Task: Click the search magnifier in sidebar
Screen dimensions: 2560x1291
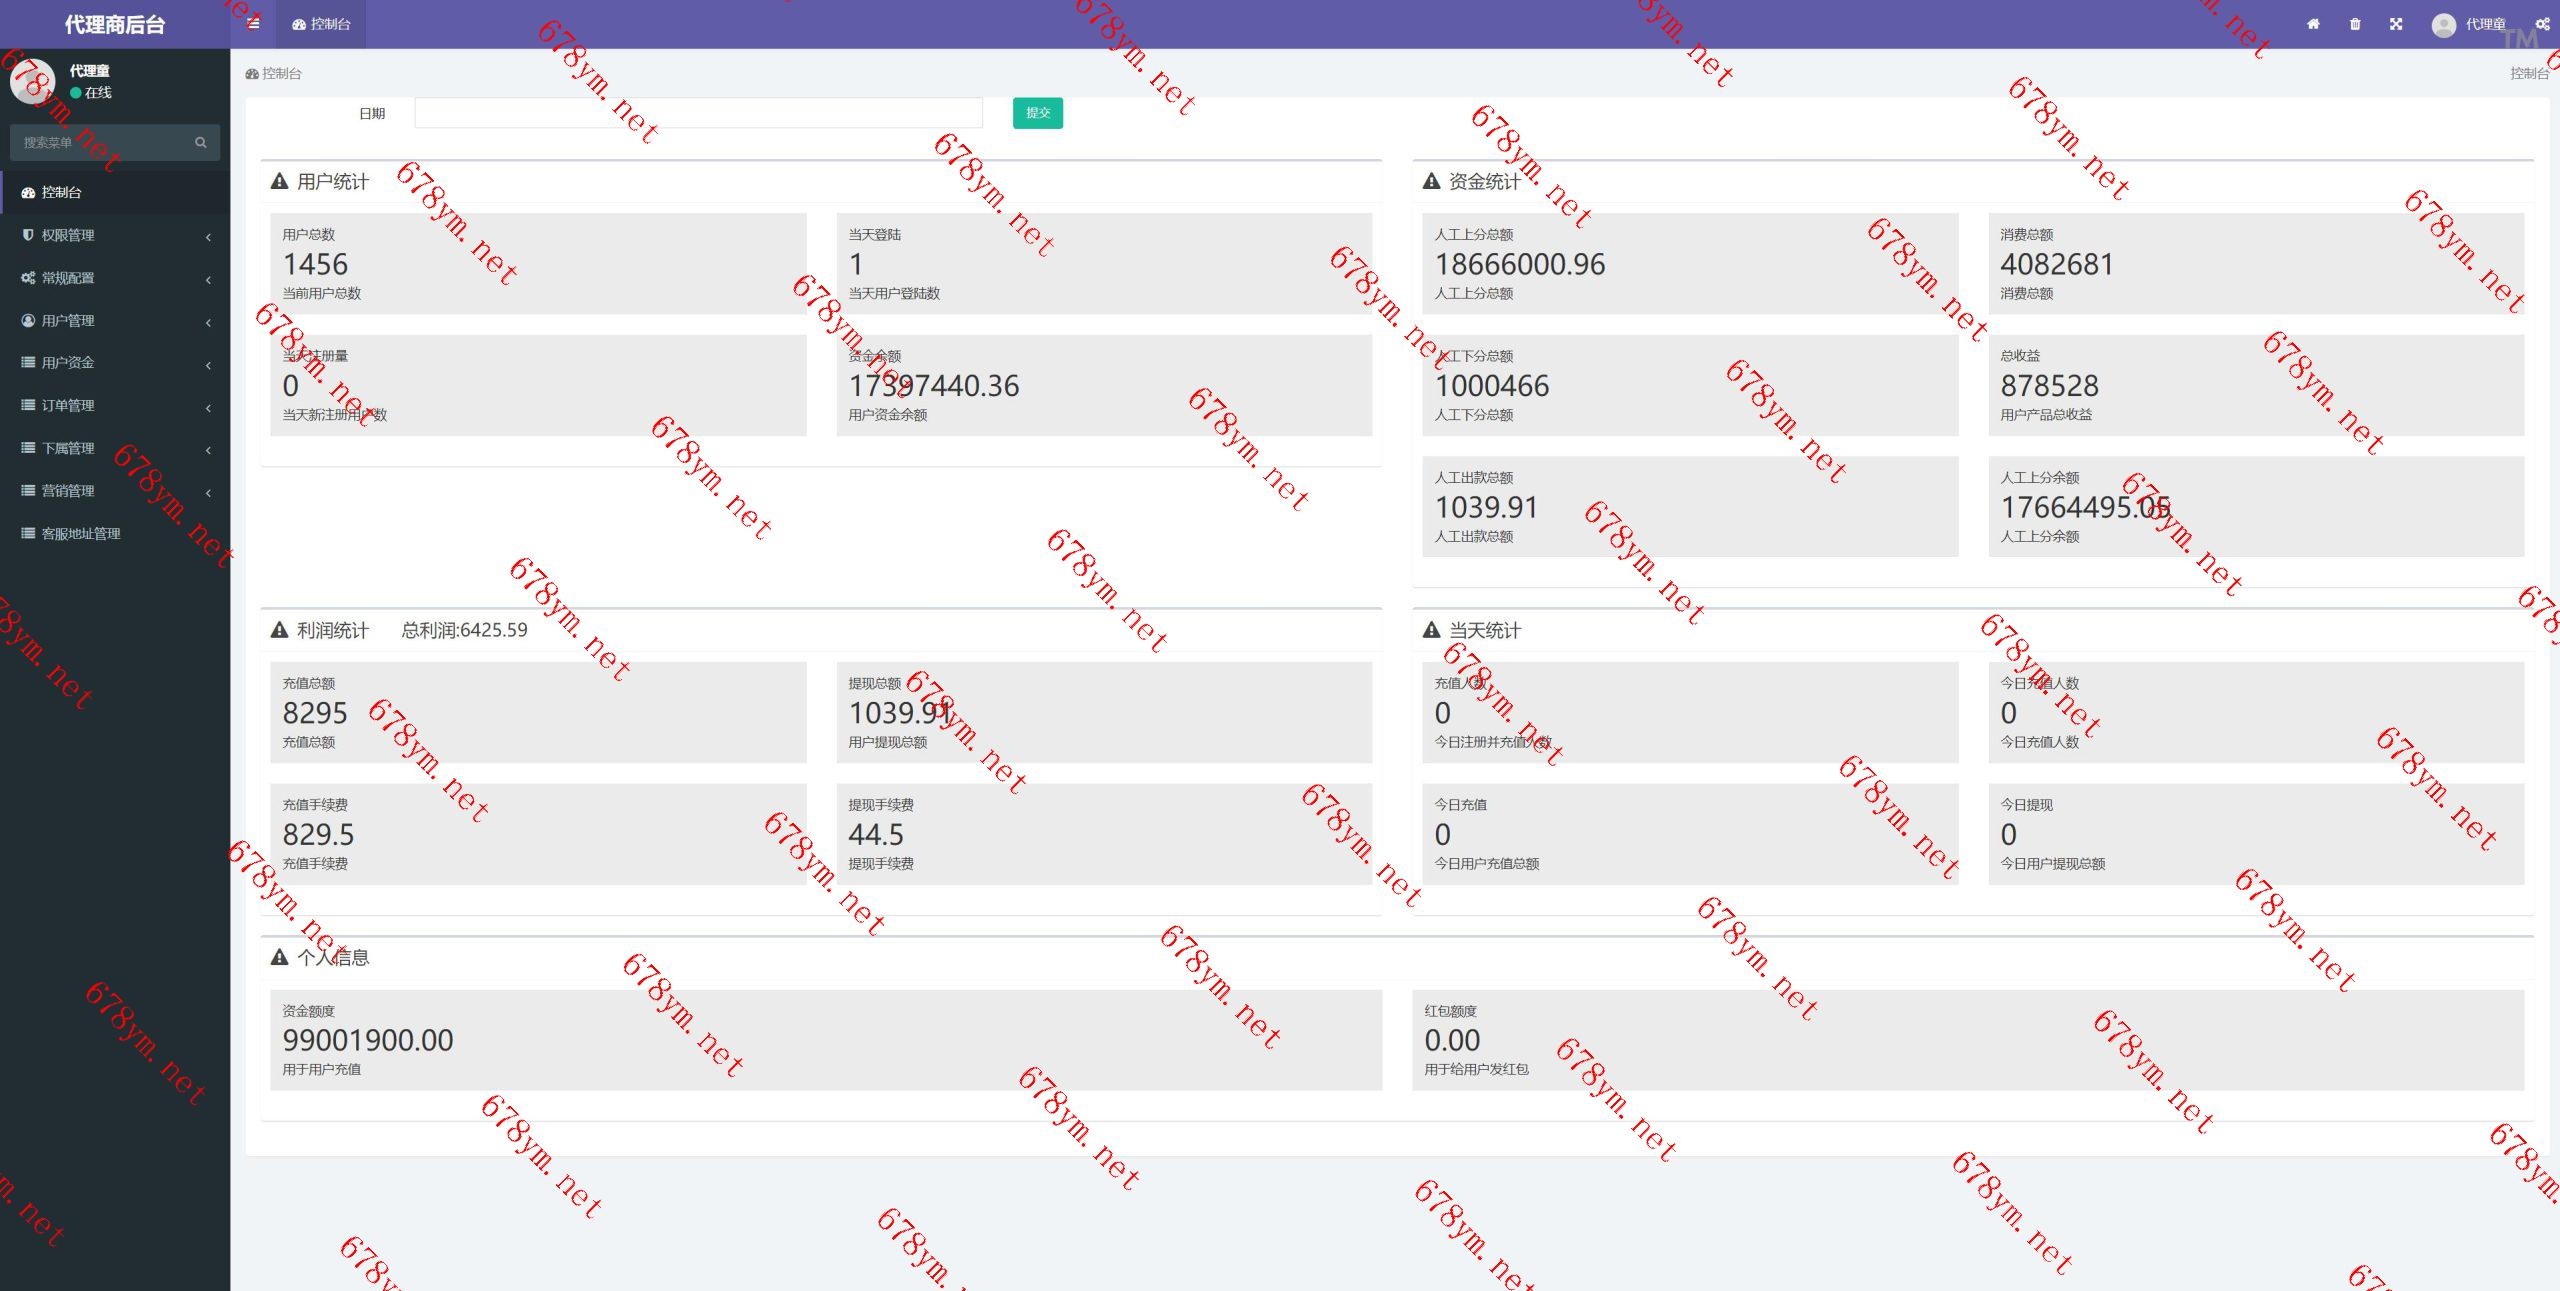Action: (x=201, y=143)
